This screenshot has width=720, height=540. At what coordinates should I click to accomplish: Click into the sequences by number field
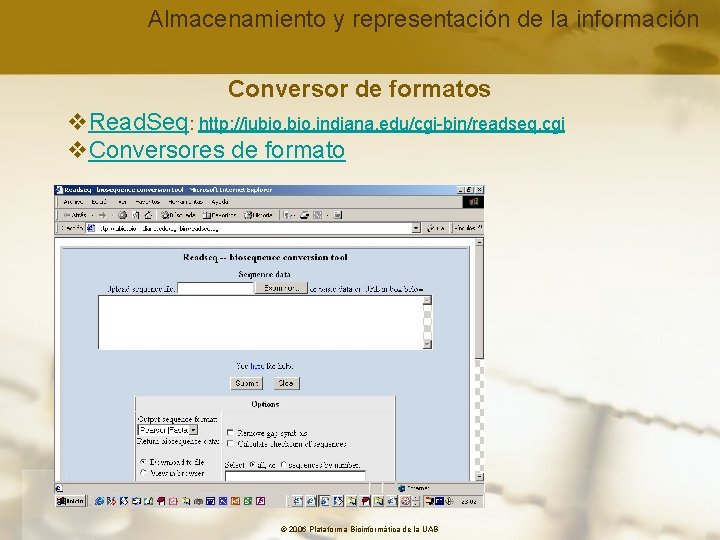click(x=295, y=476)
